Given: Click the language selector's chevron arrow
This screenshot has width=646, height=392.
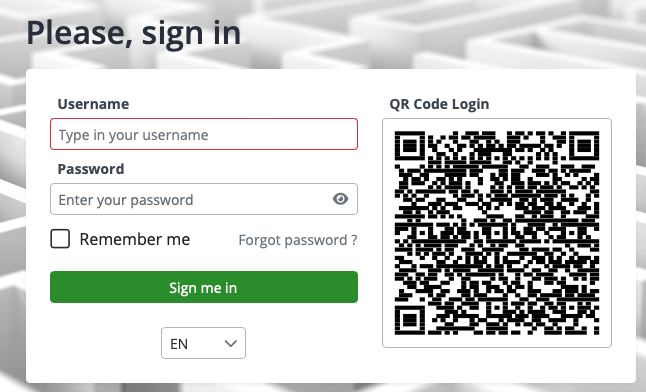Looking at the screenshot, I should coord(231,343).
